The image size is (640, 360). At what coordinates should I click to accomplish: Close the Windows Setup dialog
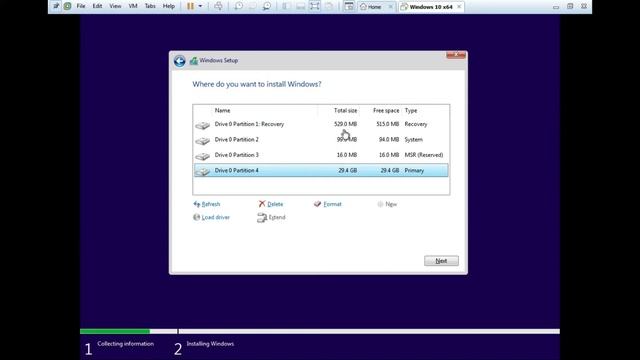456,55
